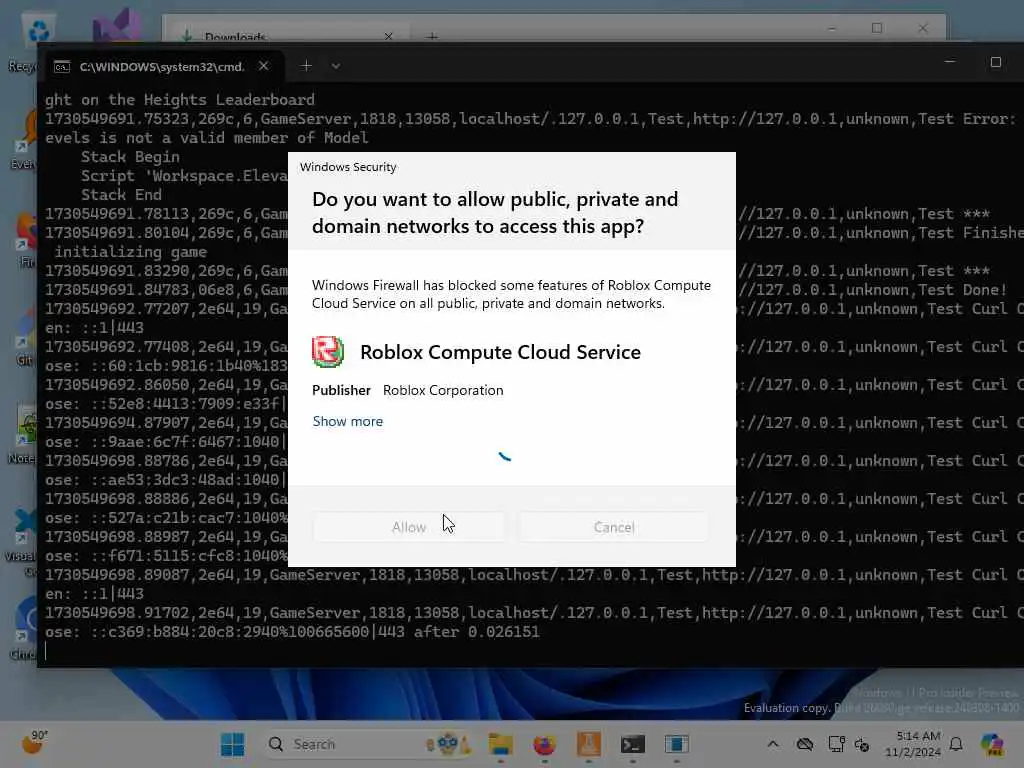
Task: Click the muted volume tray icon
Action: pos(862,744)
